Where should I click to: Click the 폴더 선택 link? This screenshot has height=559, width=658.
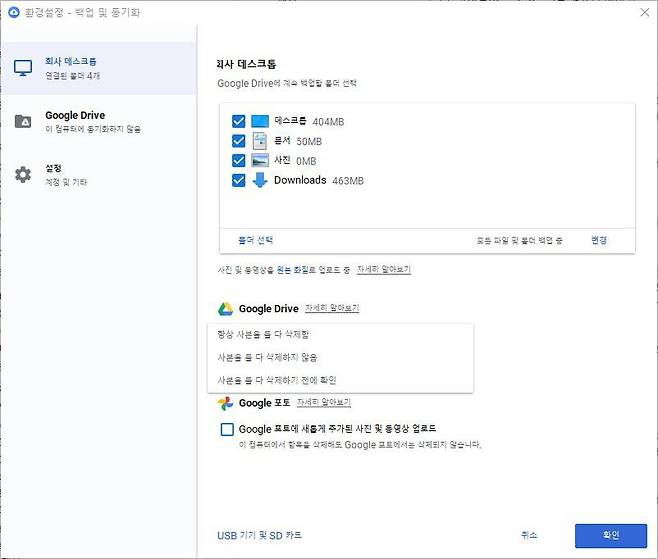click(256, 240)
